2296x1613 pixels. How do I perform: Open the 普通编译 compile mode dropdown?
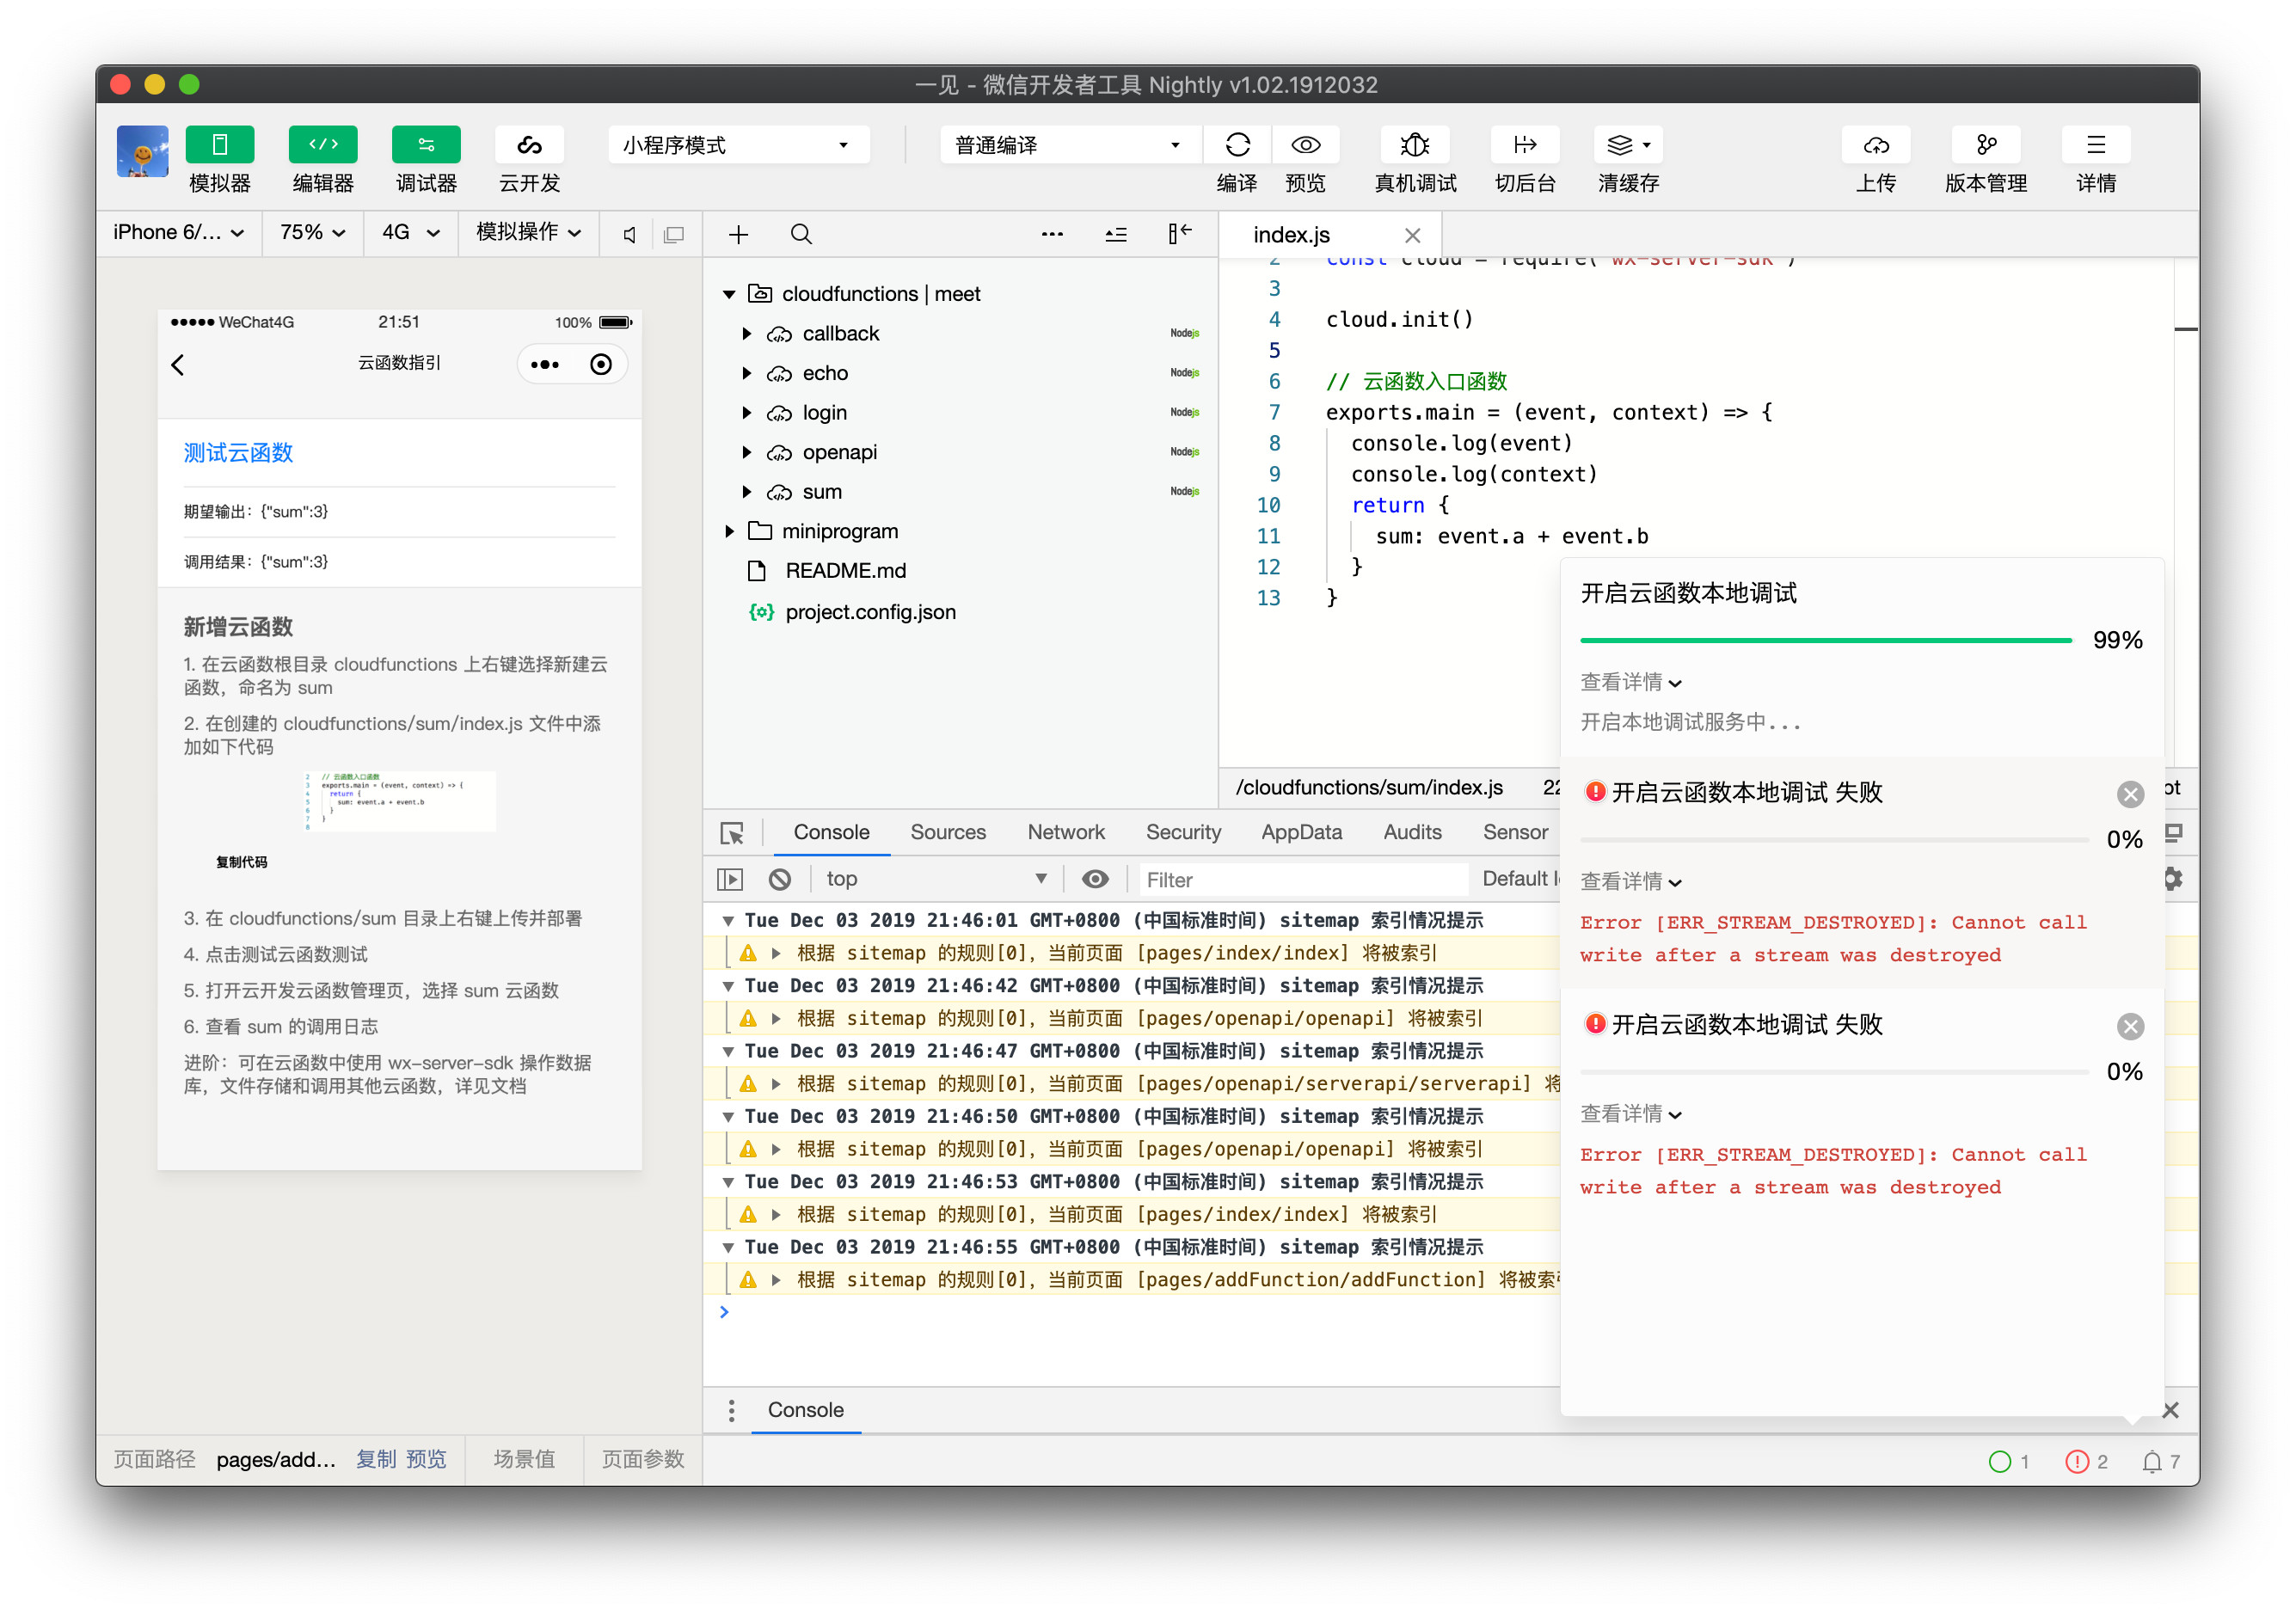pos(1070,145)
